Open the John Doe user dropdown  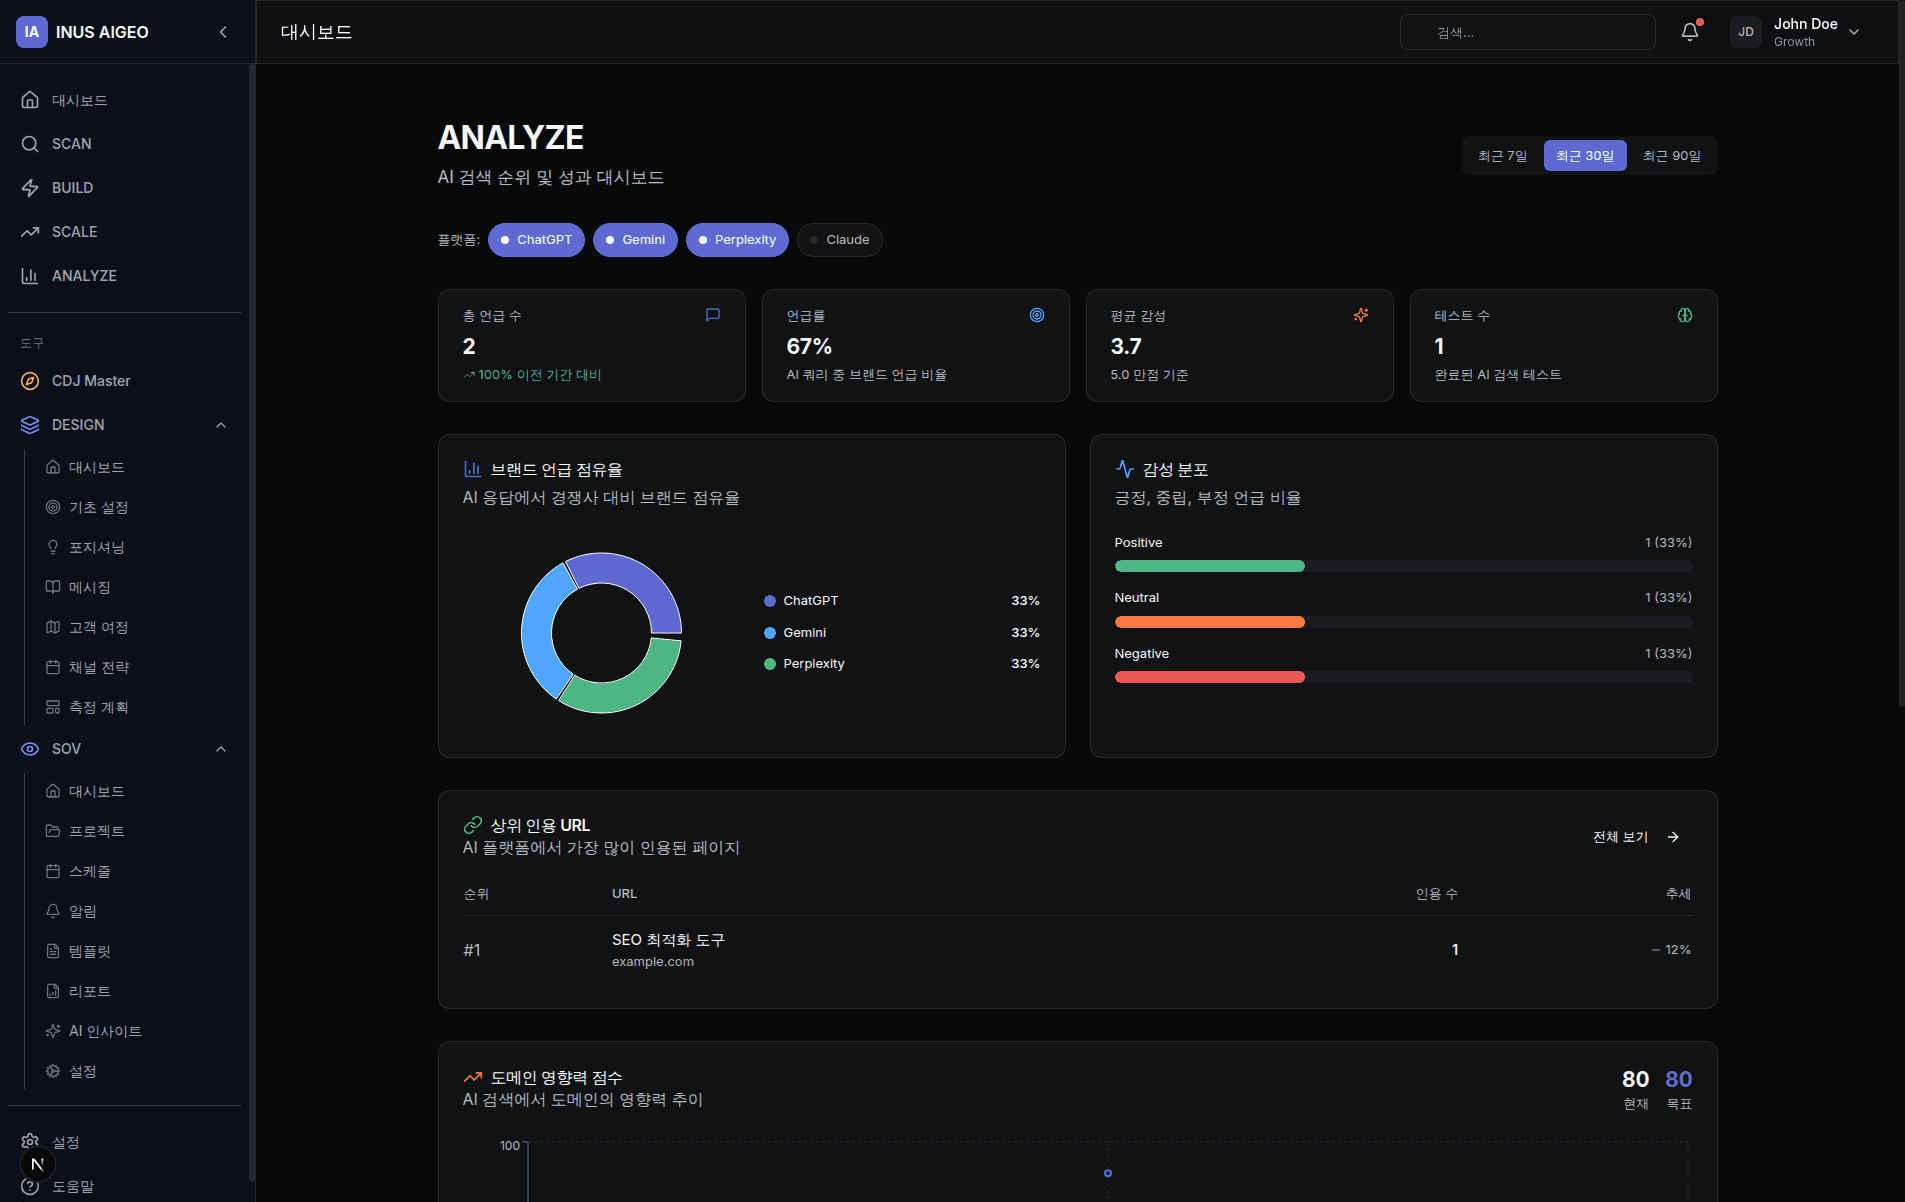click(1853, 32)
